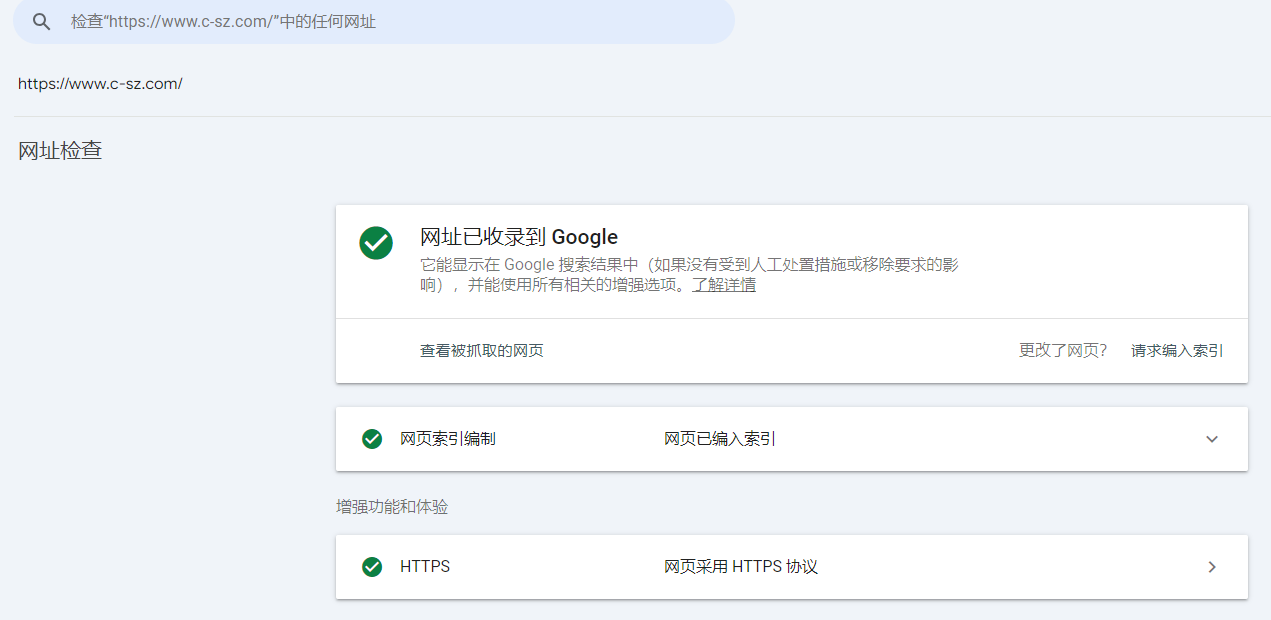The width and height of the screenshot is (1271, 620).
Task: Click green check icon beside 网页索引编制
Action: pyautogui.click(x=372, y=439)
